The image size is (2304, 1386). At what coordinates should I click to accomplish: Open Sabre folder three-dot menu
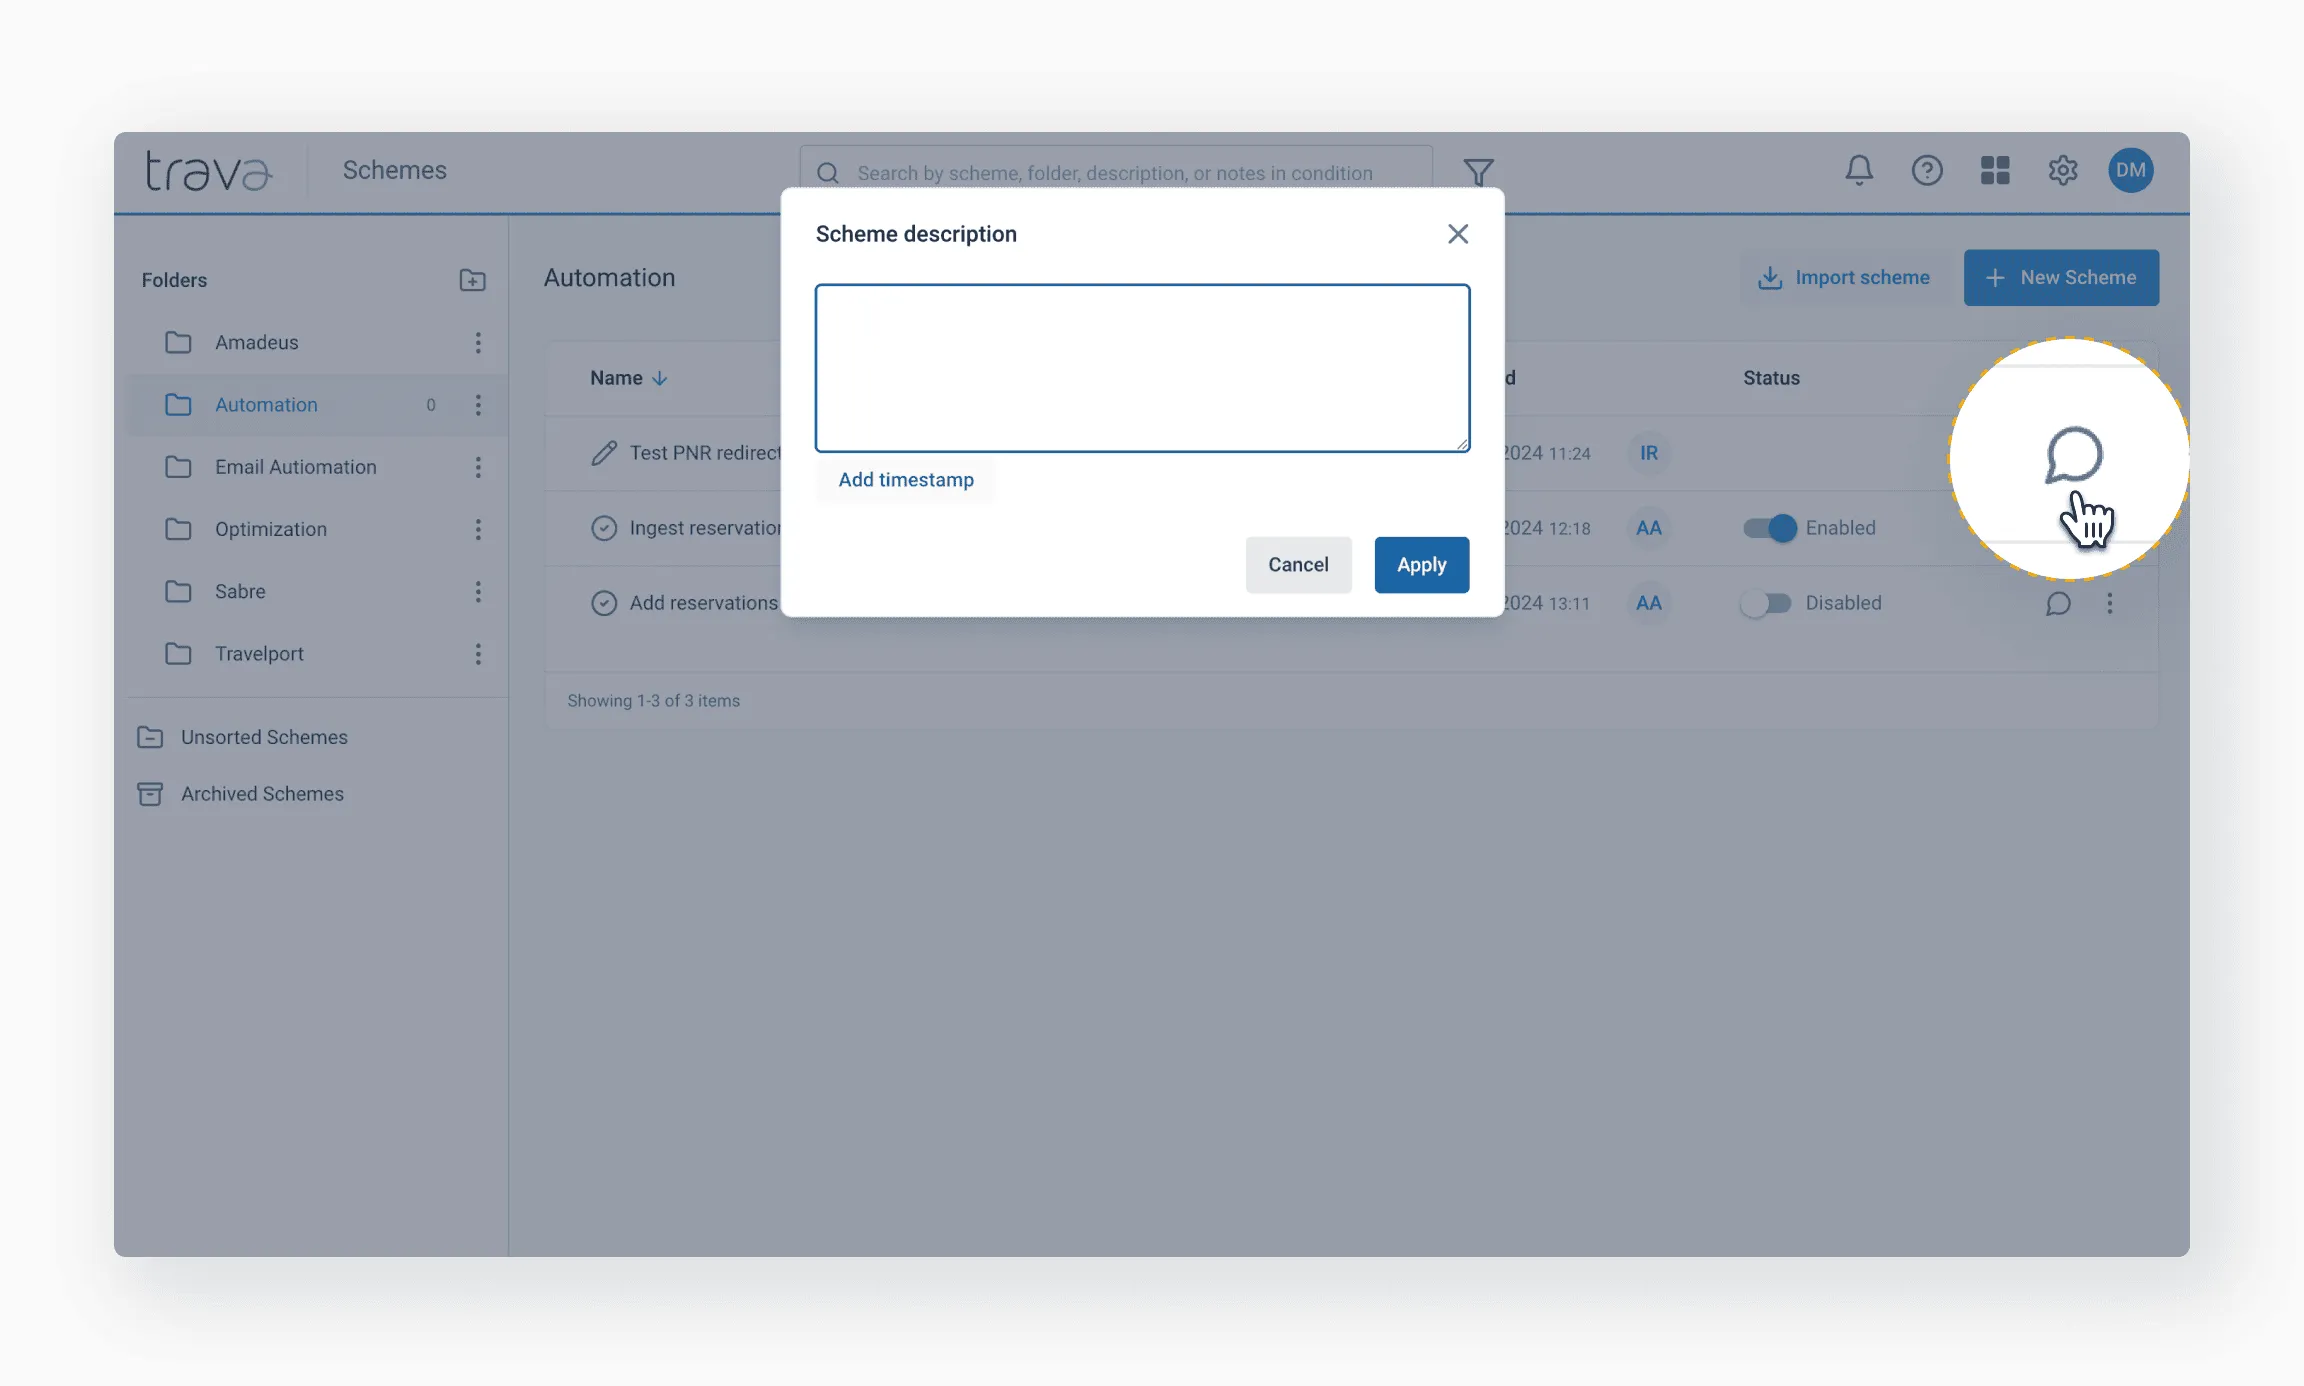[x=478, y=592]
